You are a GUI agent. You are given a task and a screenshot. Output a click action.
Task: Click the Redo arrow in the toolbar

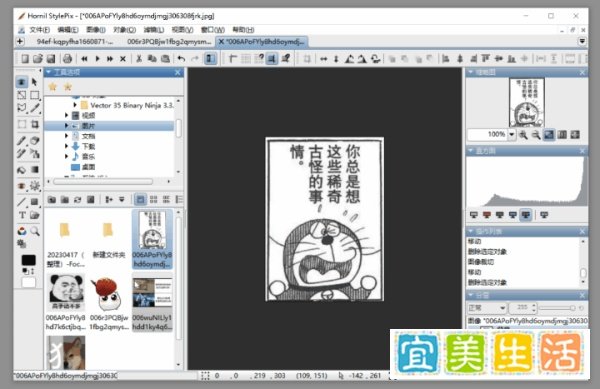tap(195, 59)
